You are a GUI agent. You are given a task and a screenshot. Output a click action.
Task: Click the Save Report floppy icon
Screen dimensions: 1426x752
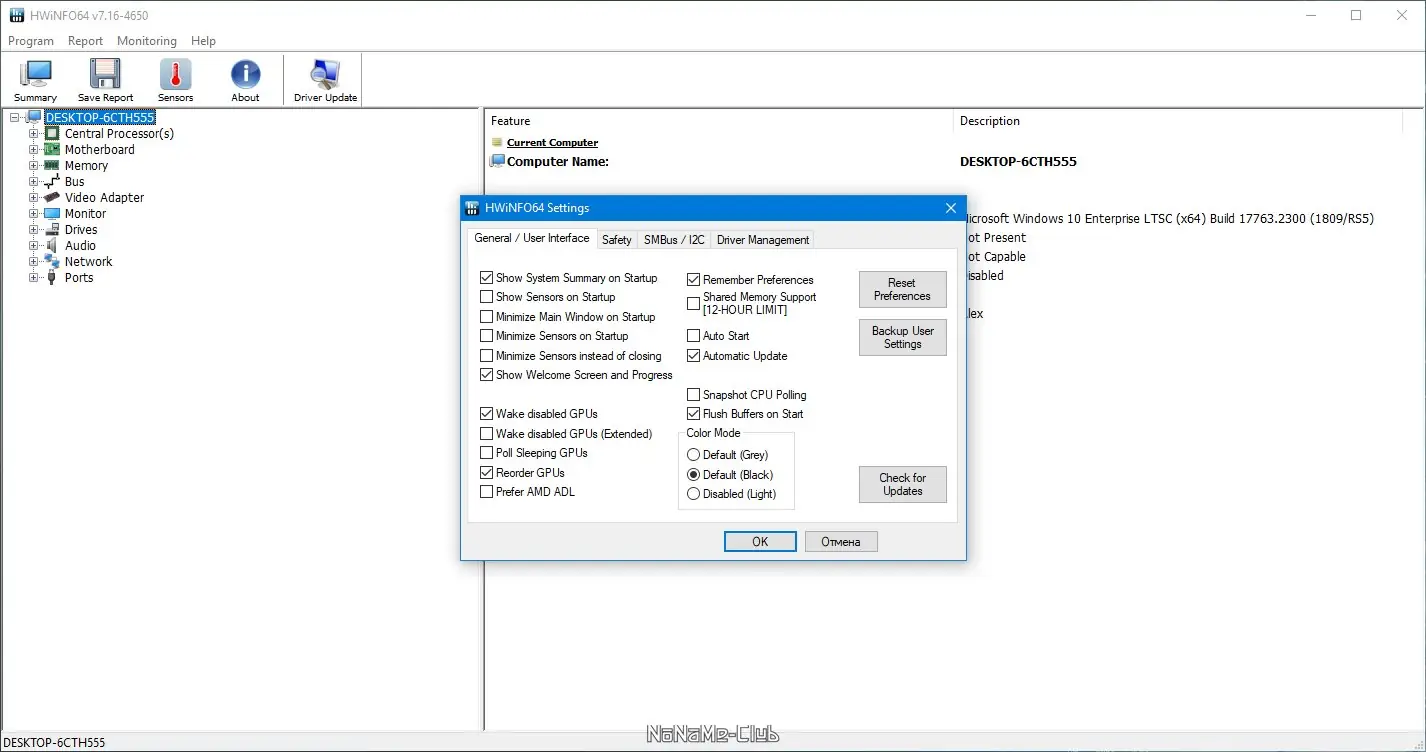tap(105, 74)
